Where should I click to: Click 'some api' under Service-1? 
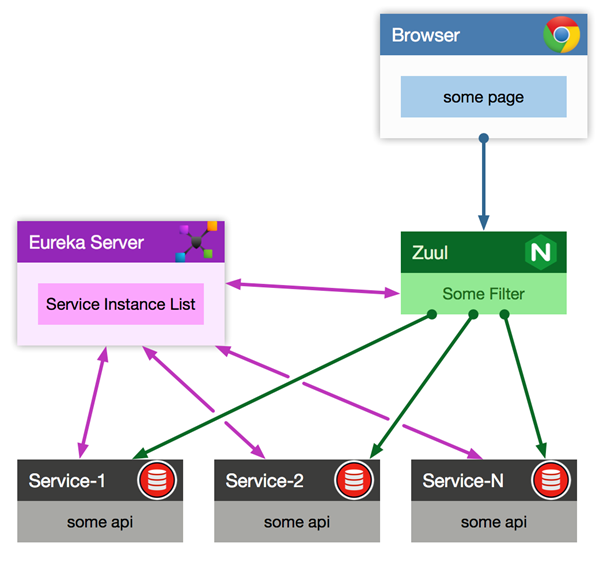point(100,522)
